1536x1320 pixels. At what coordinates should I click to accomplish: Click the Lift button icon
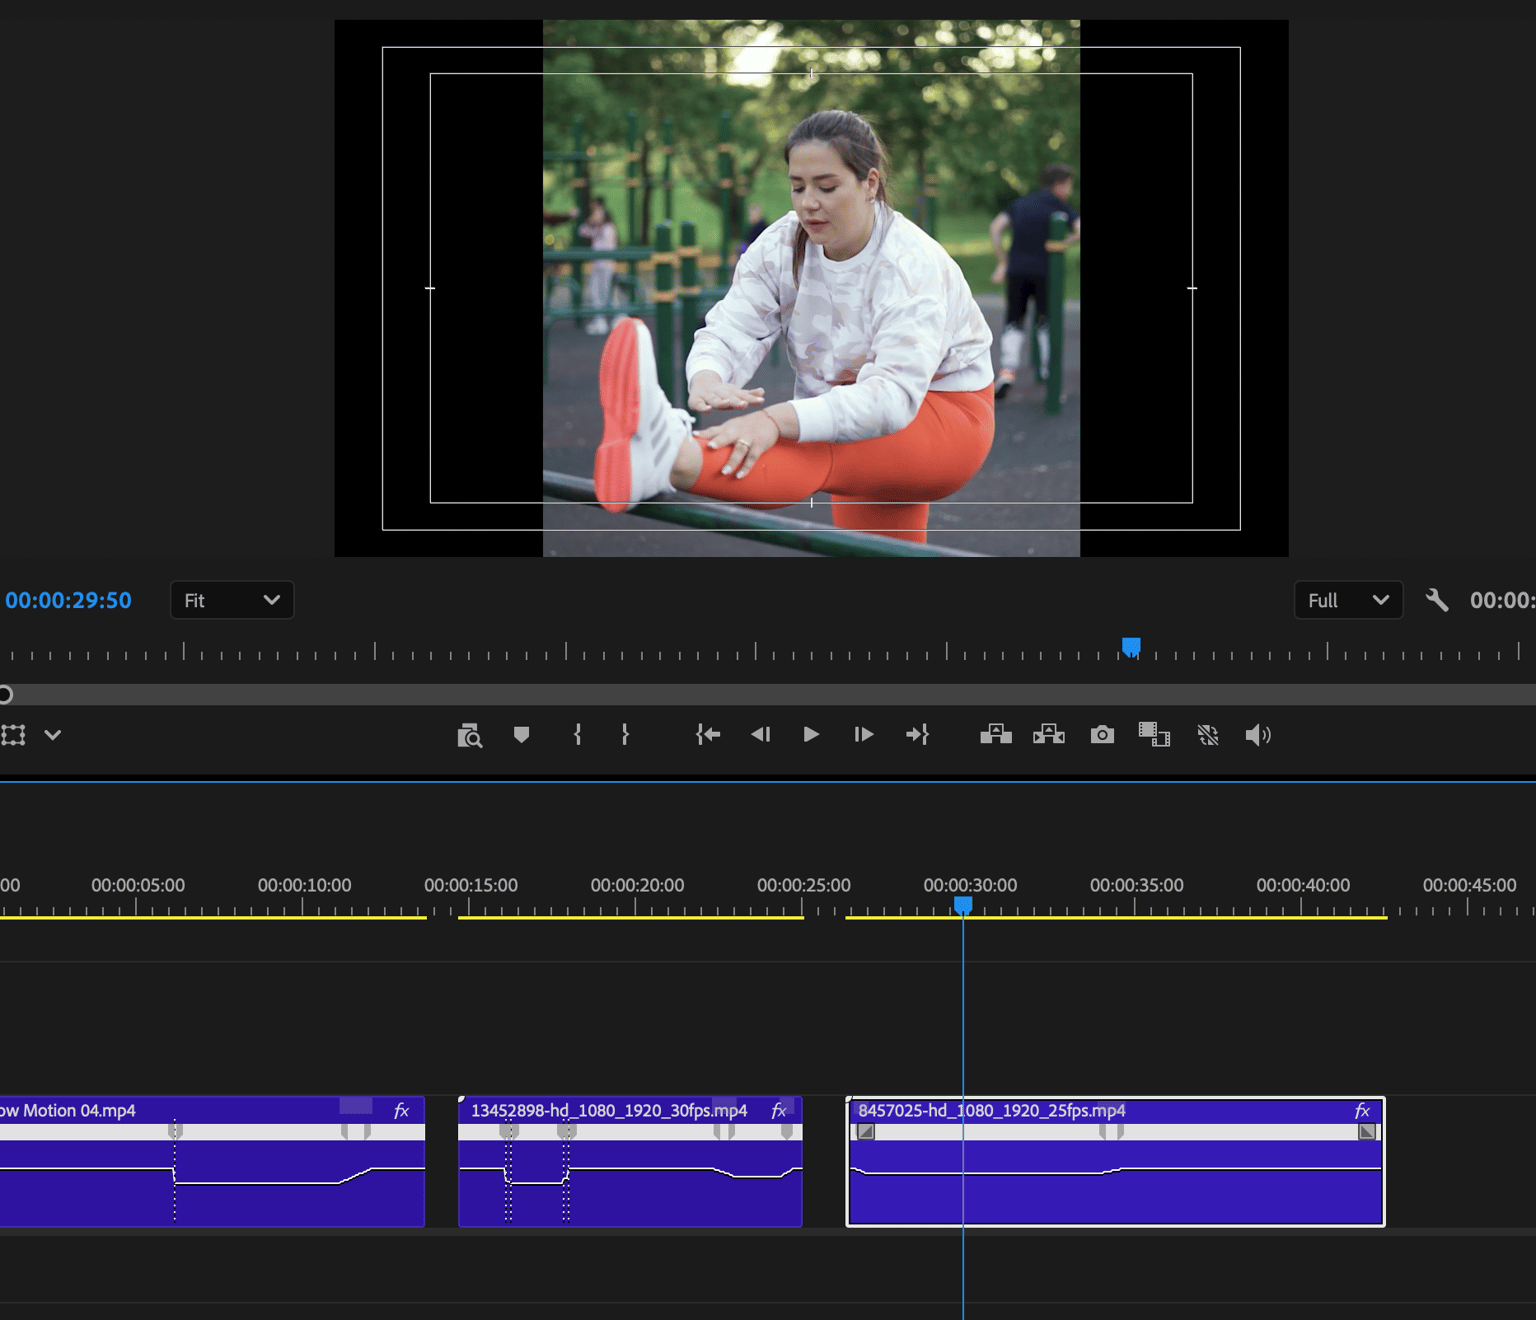click(996, 735)
